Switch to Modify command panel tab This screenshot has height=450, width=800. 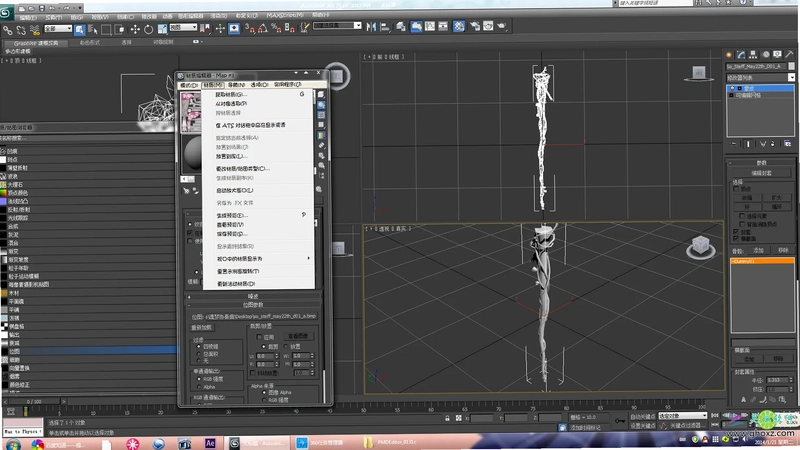pos(741,55)
